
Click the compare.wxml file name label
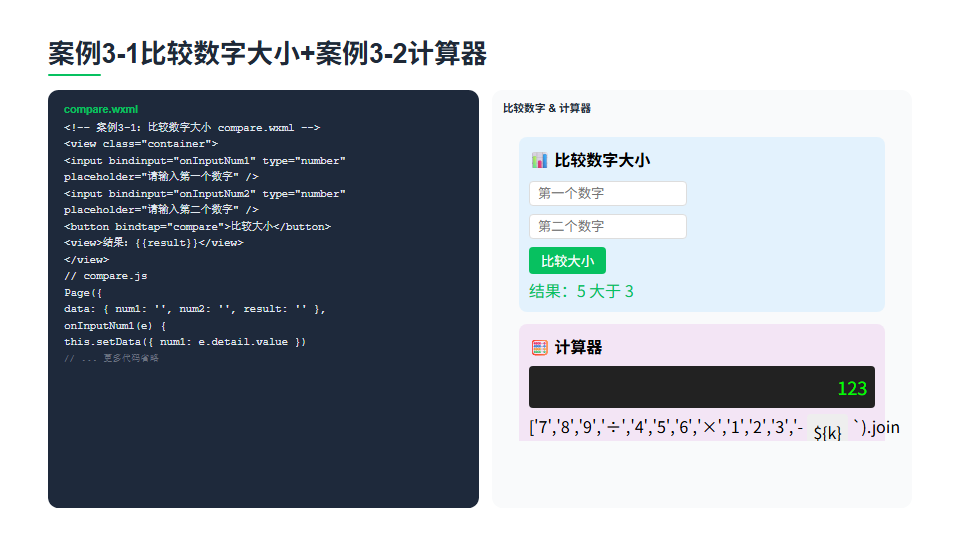click(101, 110)
